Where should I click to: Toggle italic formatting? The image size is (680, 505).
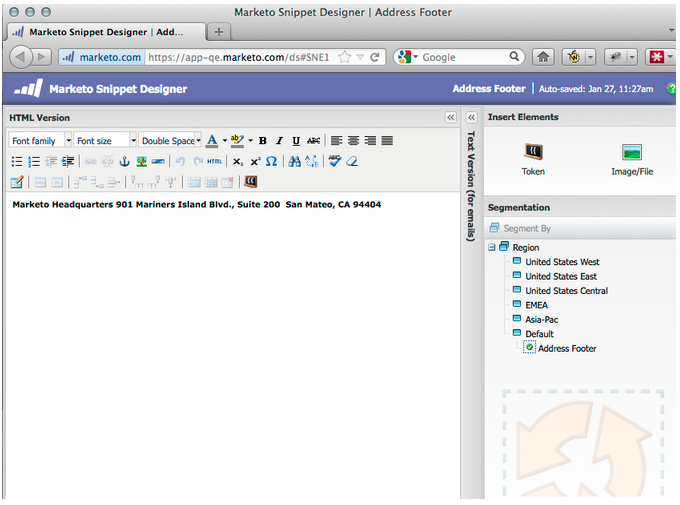(x=279, y=141)
